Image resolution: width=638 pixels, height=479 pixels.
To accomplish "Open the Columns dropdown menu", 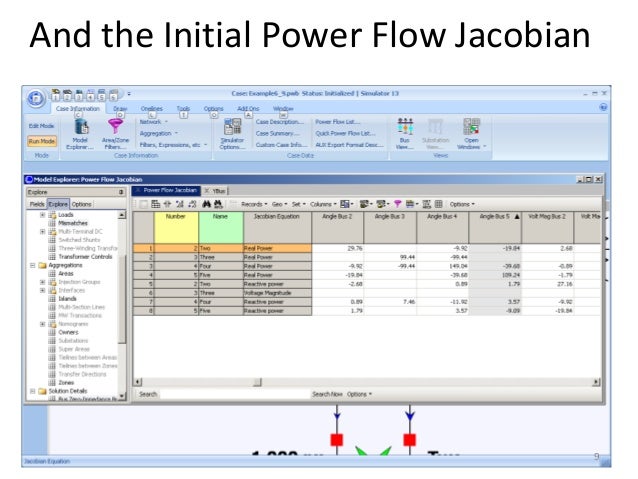I will coord(323,204).
